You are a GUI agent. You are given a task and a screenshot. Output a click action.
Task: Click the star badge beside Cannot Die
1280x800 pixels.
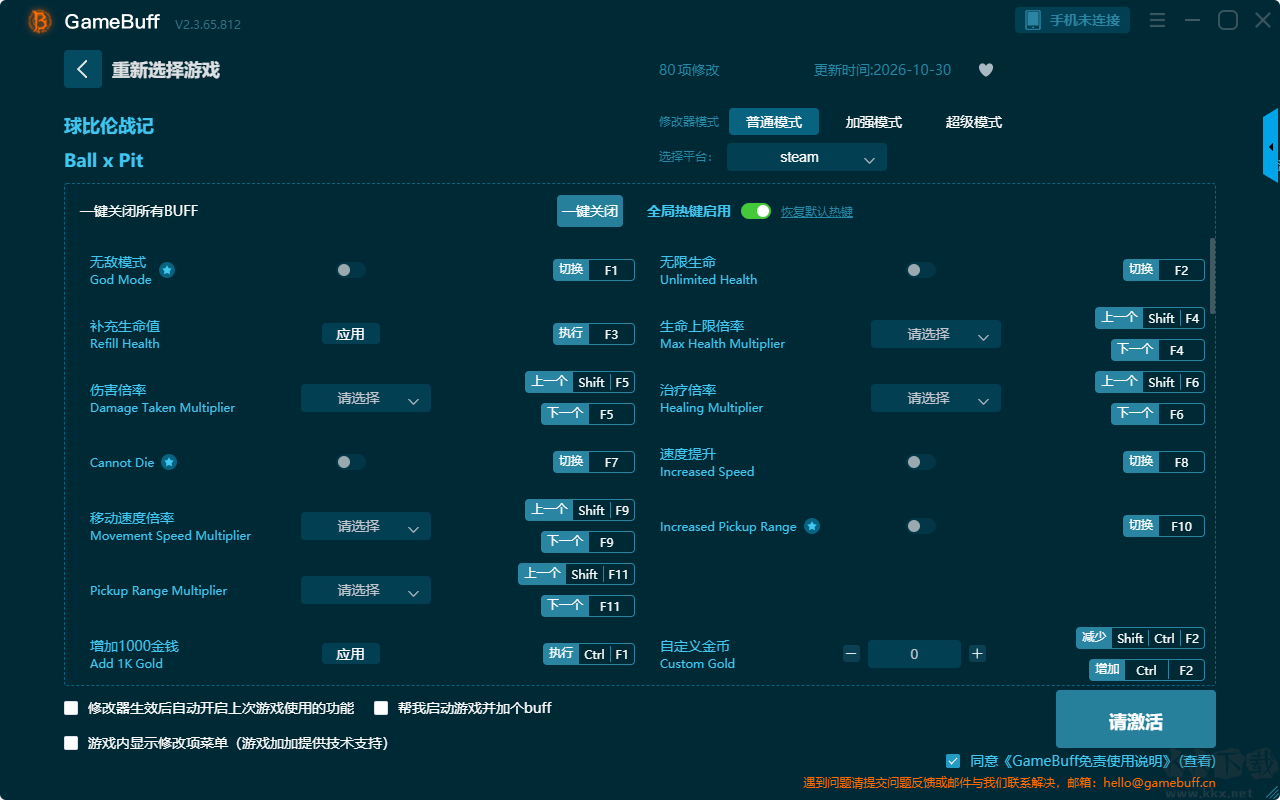(x=169, y=462)
